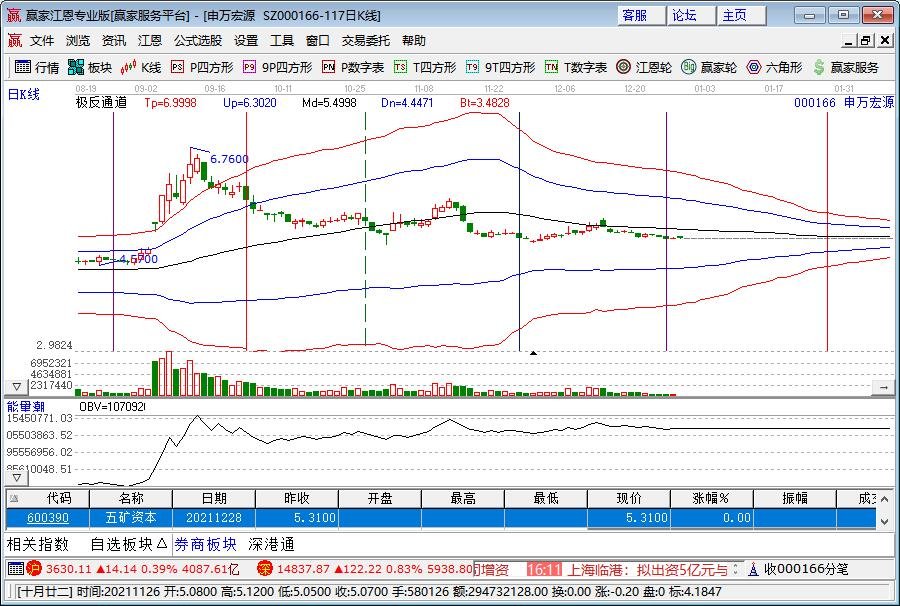This screenshot has width=900, height=606.
Task: Click the small stepper arrows by news ticker
Action: coord(736,569)
